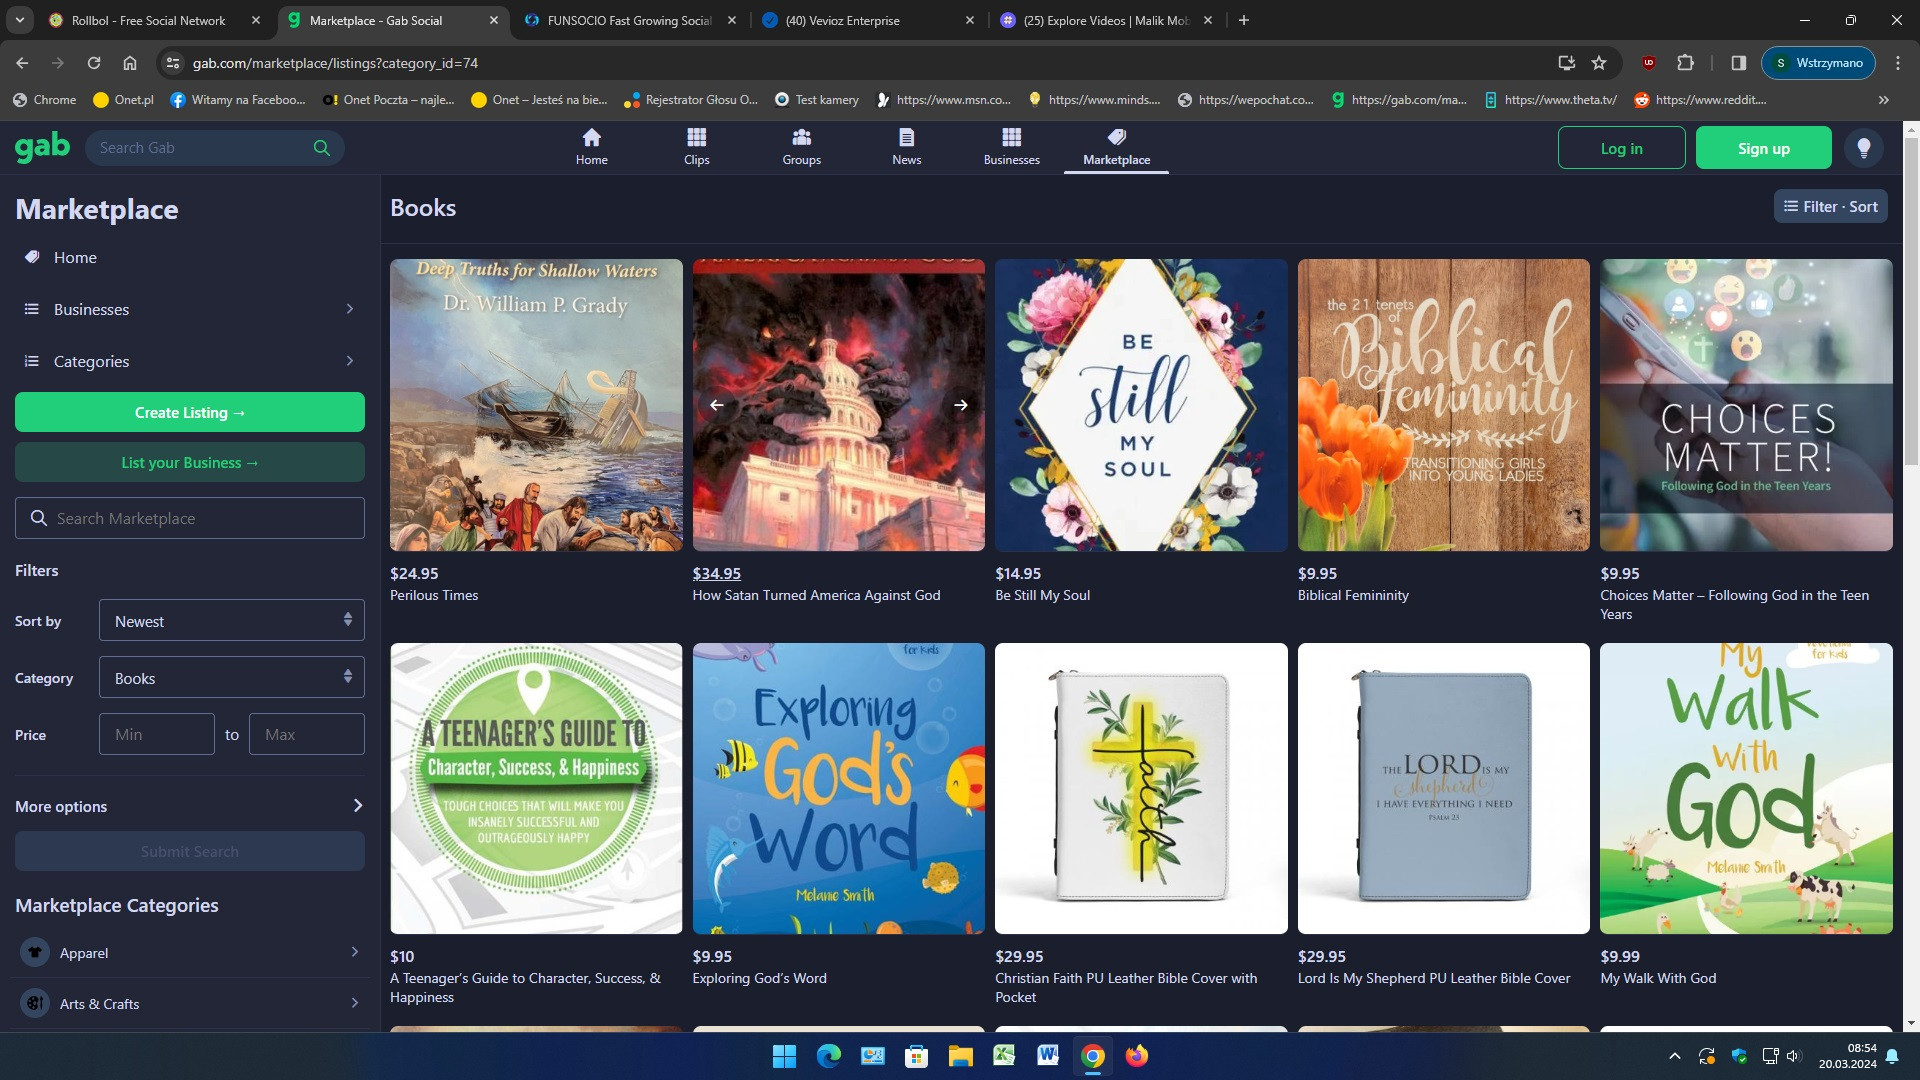Show previous image on Satan book listing
The height and width of the screenshot is (1080, 1920).
coord(716,405)
